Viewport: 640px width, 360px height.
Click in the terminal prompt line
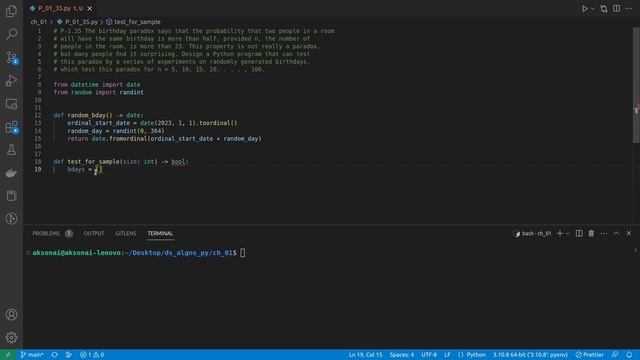point(139,253)
